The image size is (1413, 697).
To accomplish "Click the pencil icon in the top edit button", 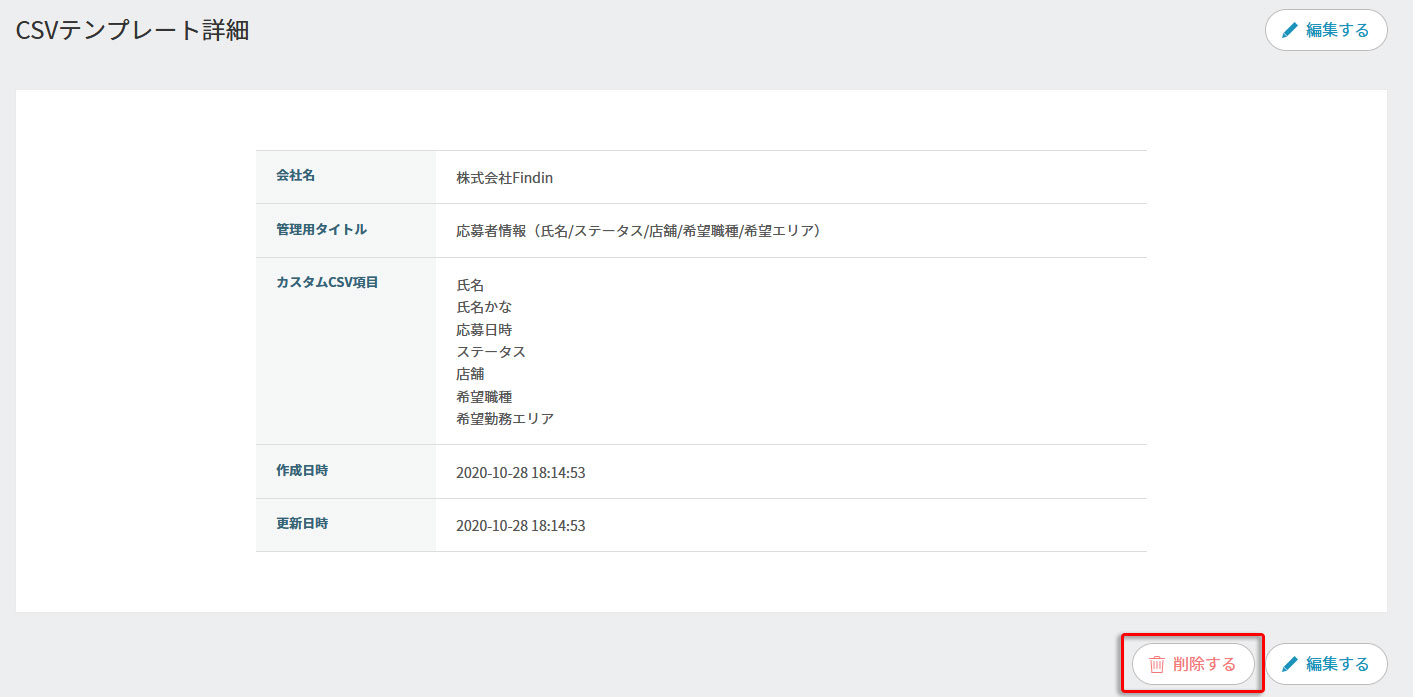I will [1289, 30].
